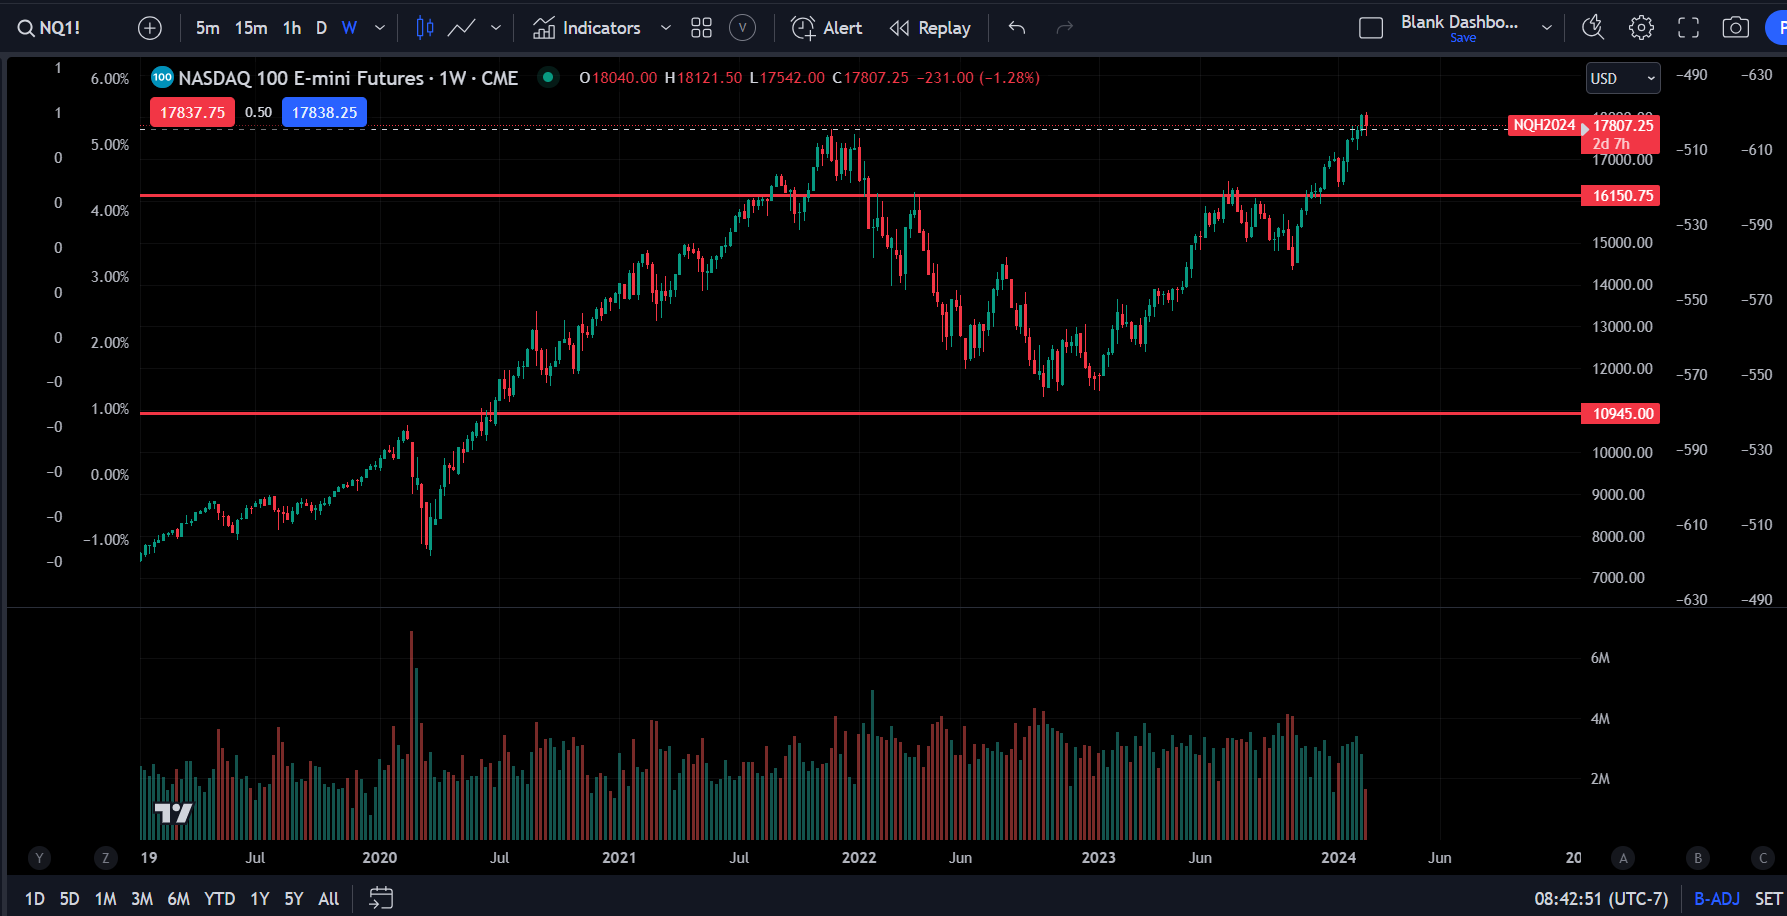This screenshot has height=916, width=1787.
Task: Select the 15m timeframe
Action: point(251,28)
